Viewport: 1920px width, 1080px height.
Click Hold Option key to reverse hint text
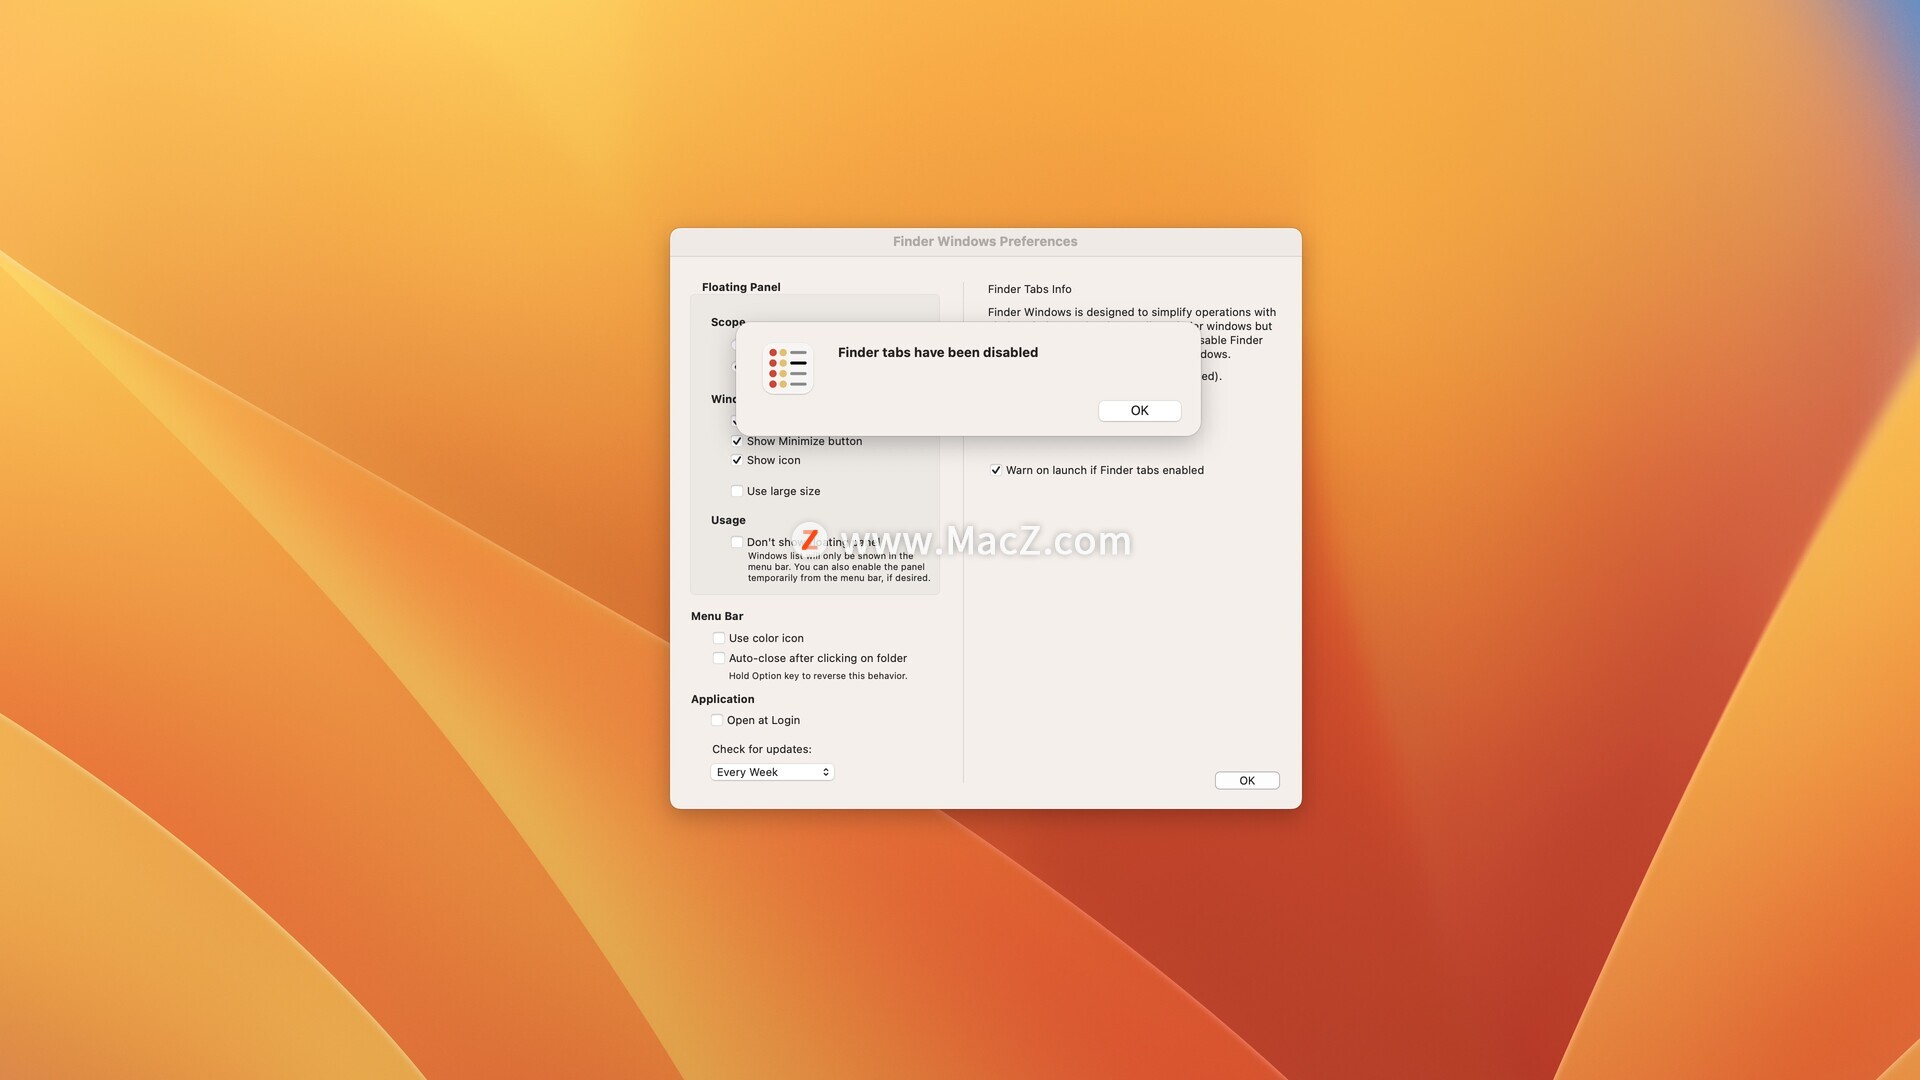coord(818,676)
